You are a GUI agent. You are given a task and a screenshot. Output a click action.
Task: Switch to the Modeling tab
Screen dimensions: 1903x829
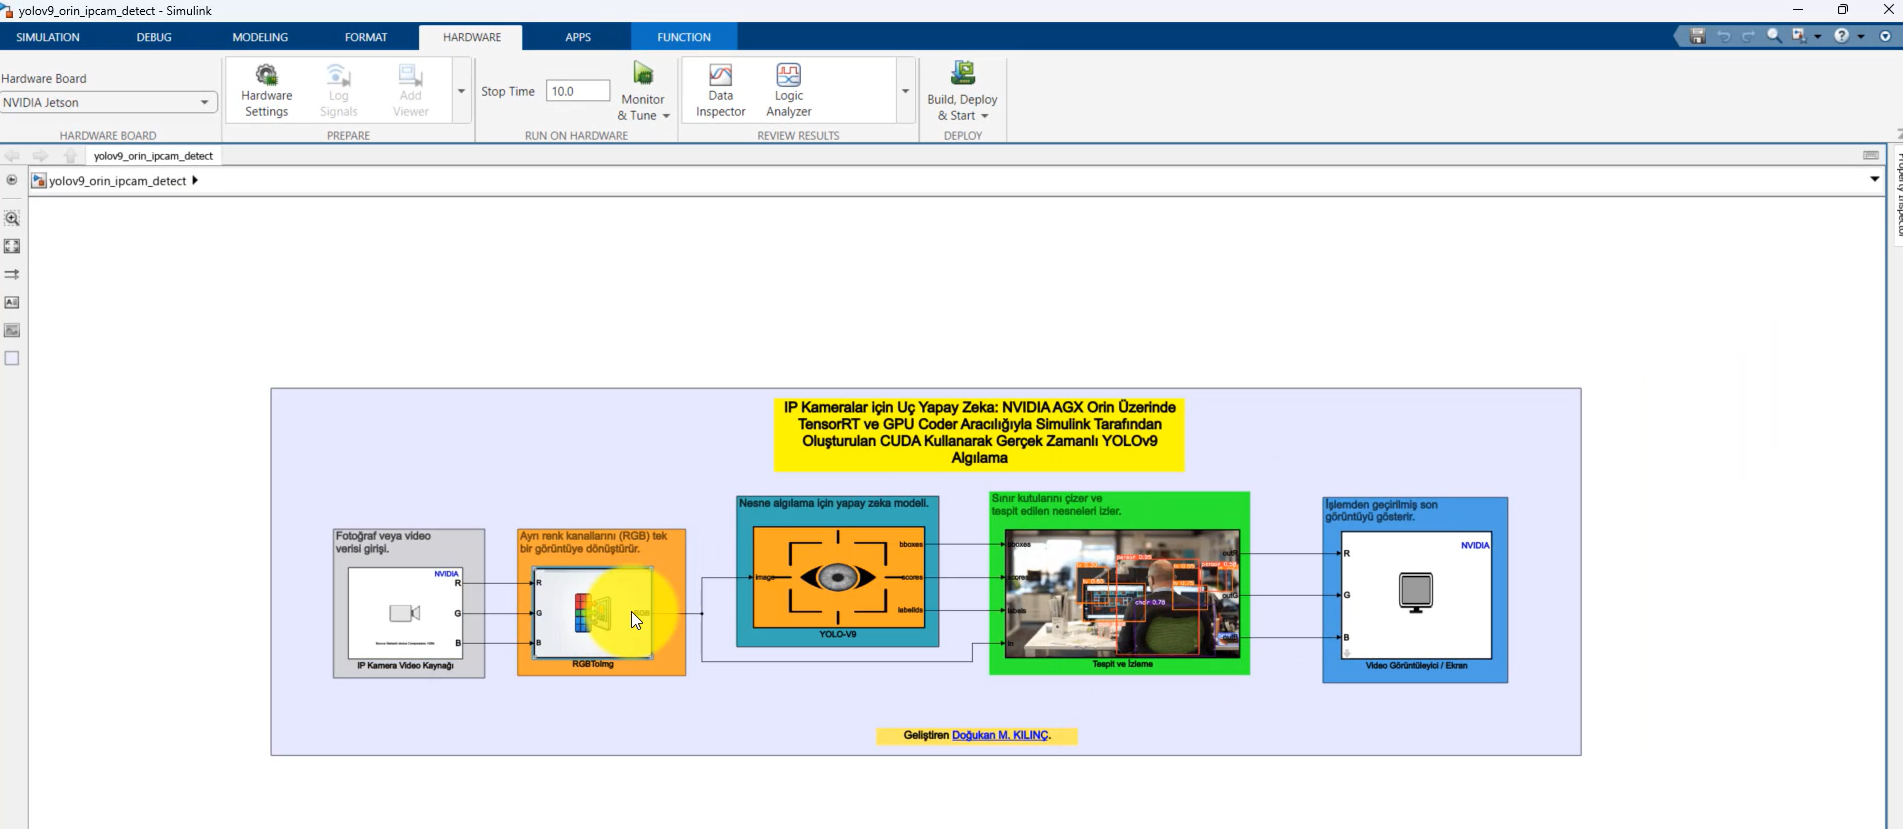[260, 37]
